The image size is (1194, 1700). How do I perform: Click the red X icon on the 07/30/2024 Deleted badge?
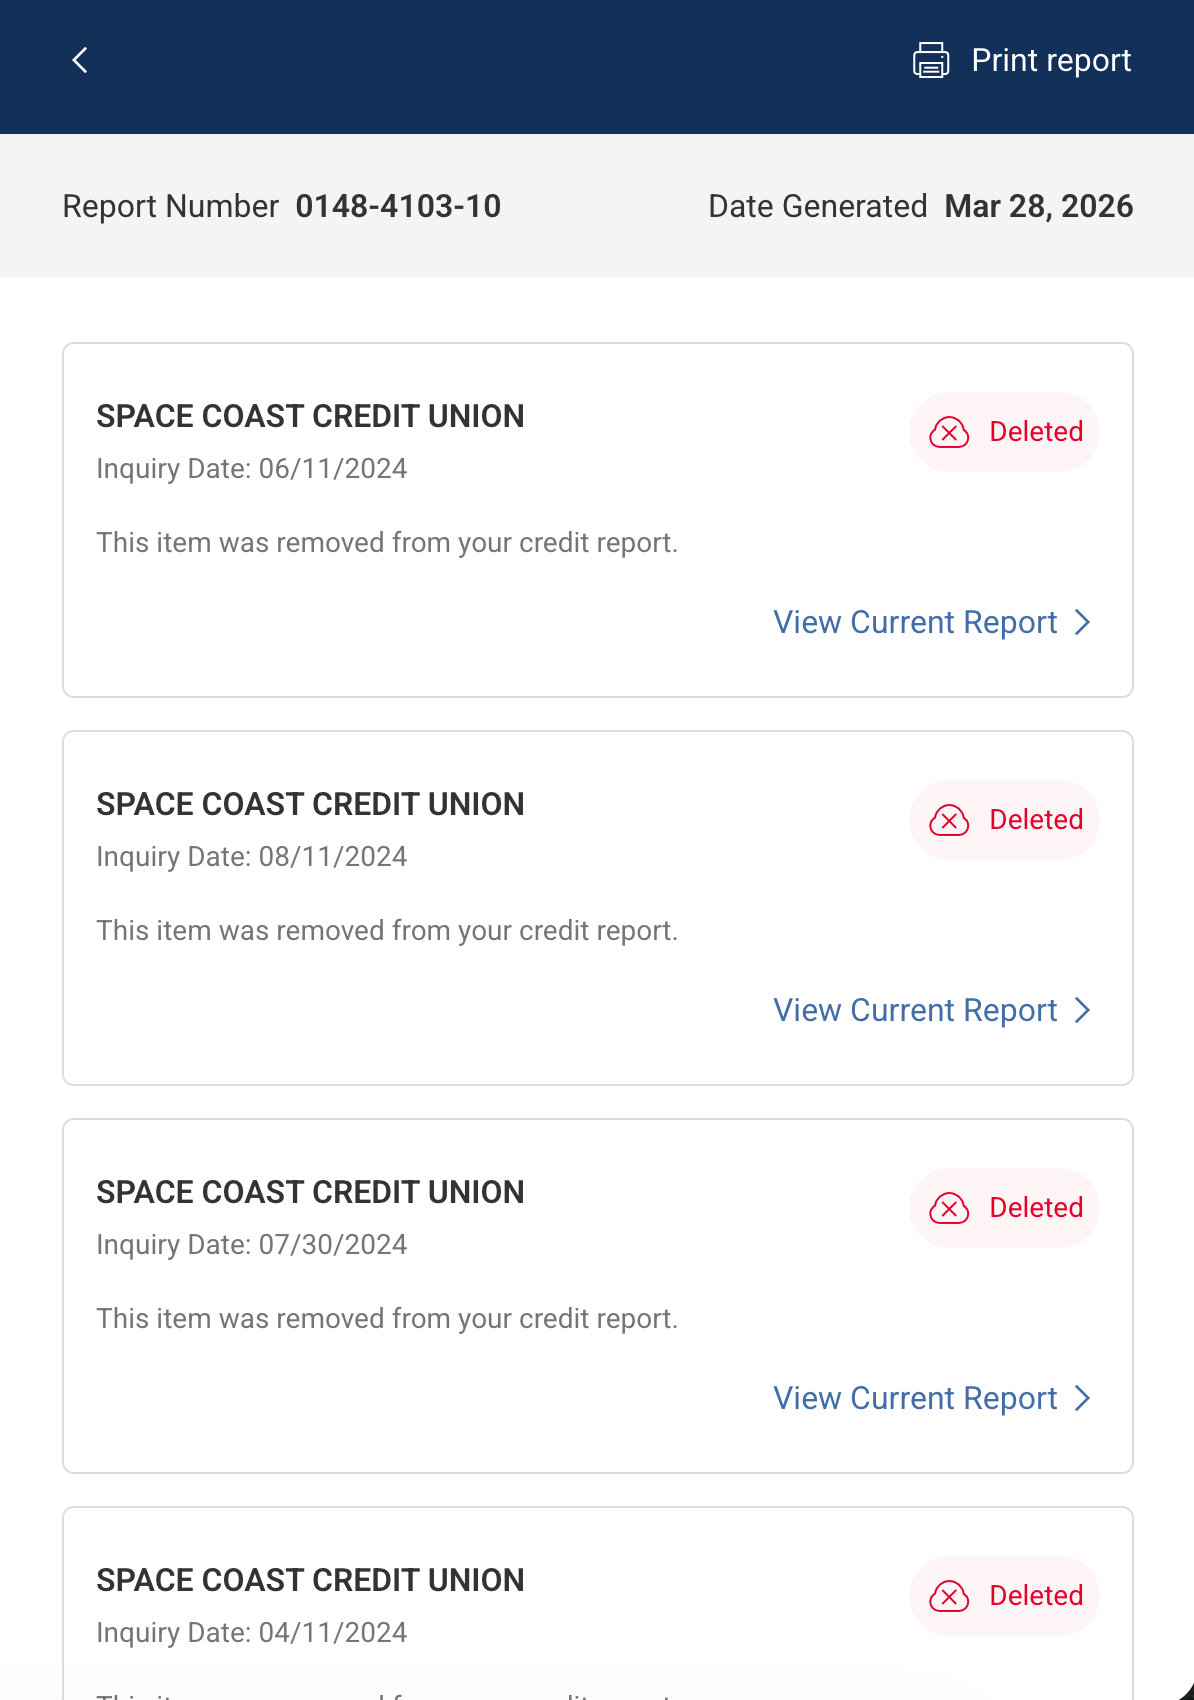(x=948, y=1208)
